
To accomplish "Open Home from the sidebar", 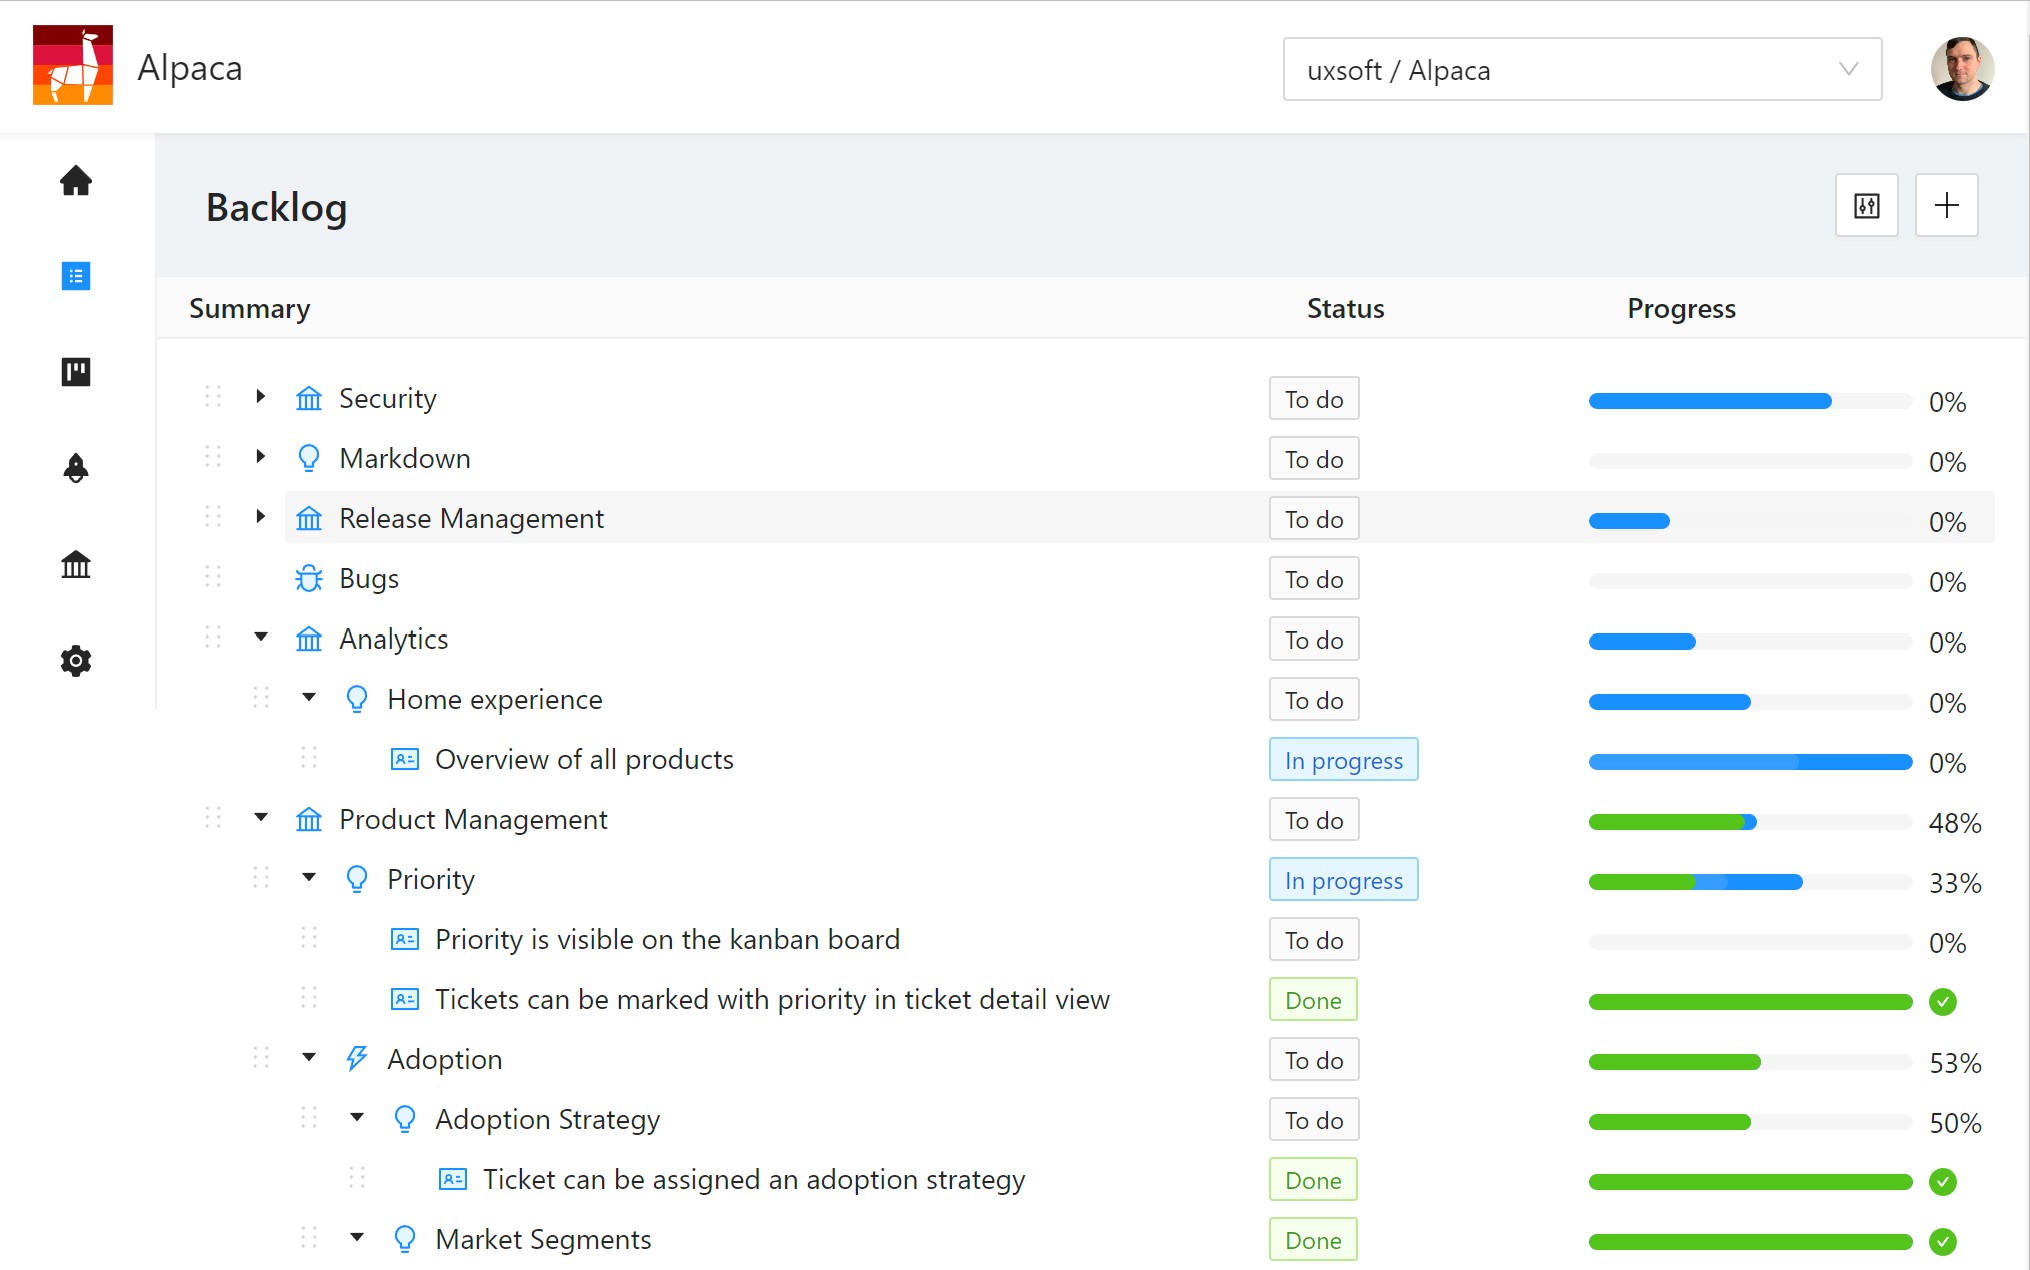I will pyautogui.click(x=76, y=181).
